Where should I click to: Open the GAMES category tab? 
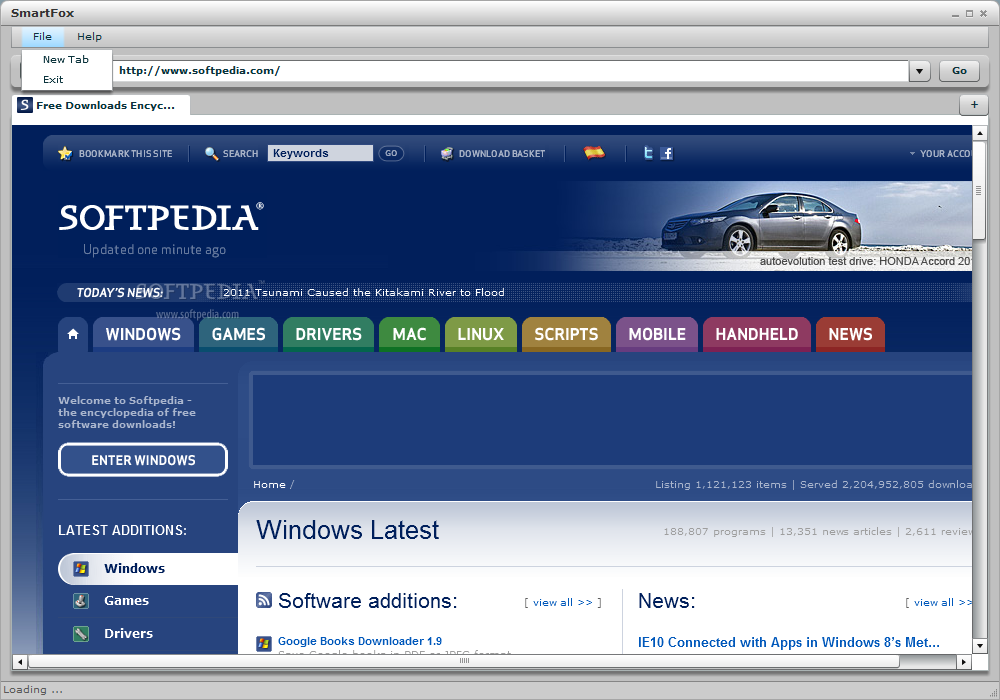(x=239, y=334)
